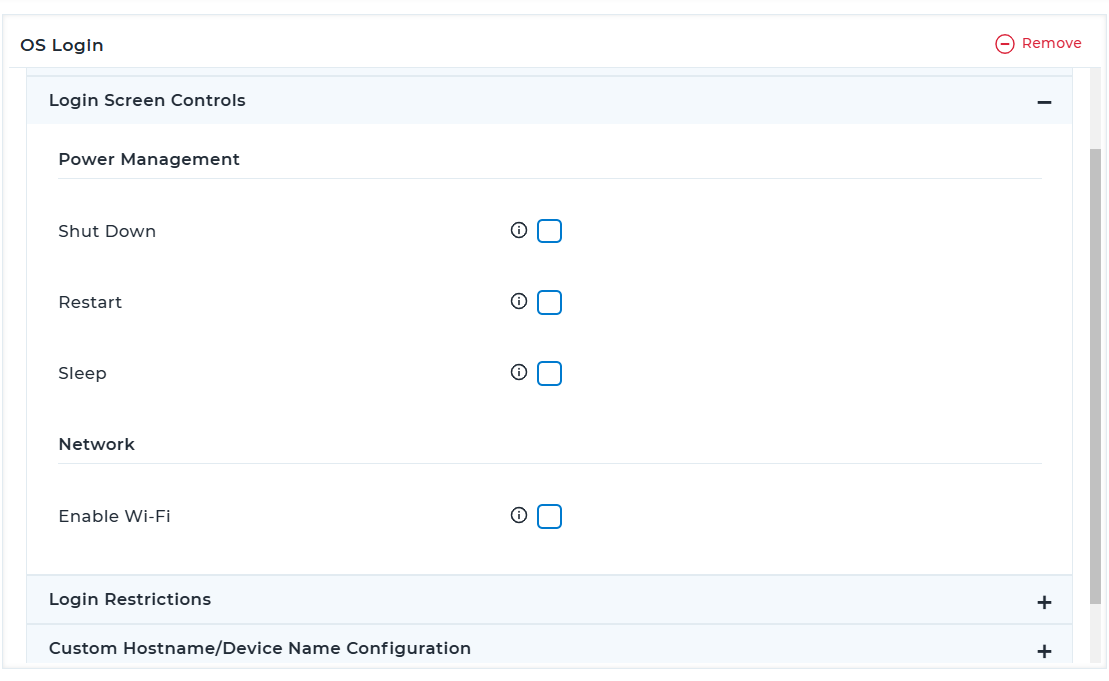1109x681 pixels.
Task: Enable the Shut Down checkbox
Action: [x=549, y=231]
